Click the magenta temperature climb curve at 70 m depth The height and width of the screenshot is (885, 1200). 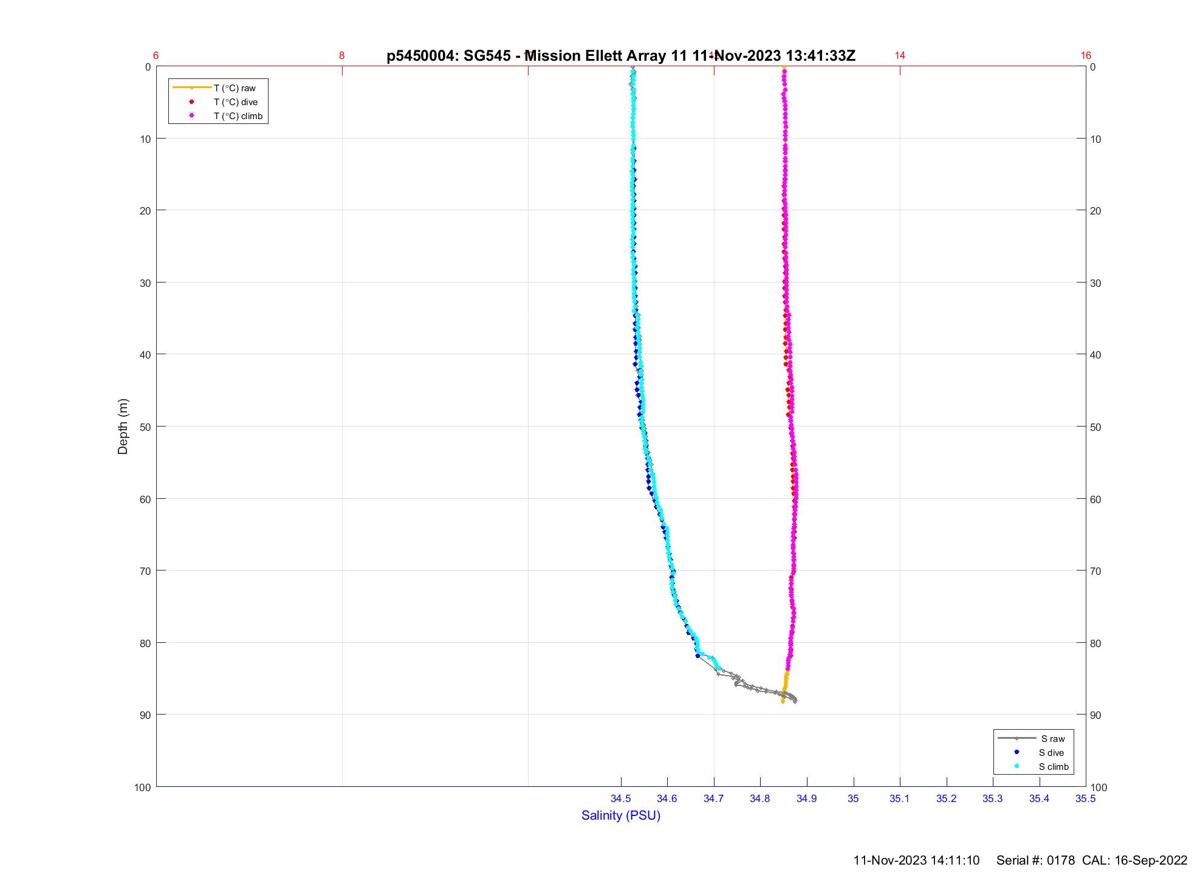[x=794, y=571]
